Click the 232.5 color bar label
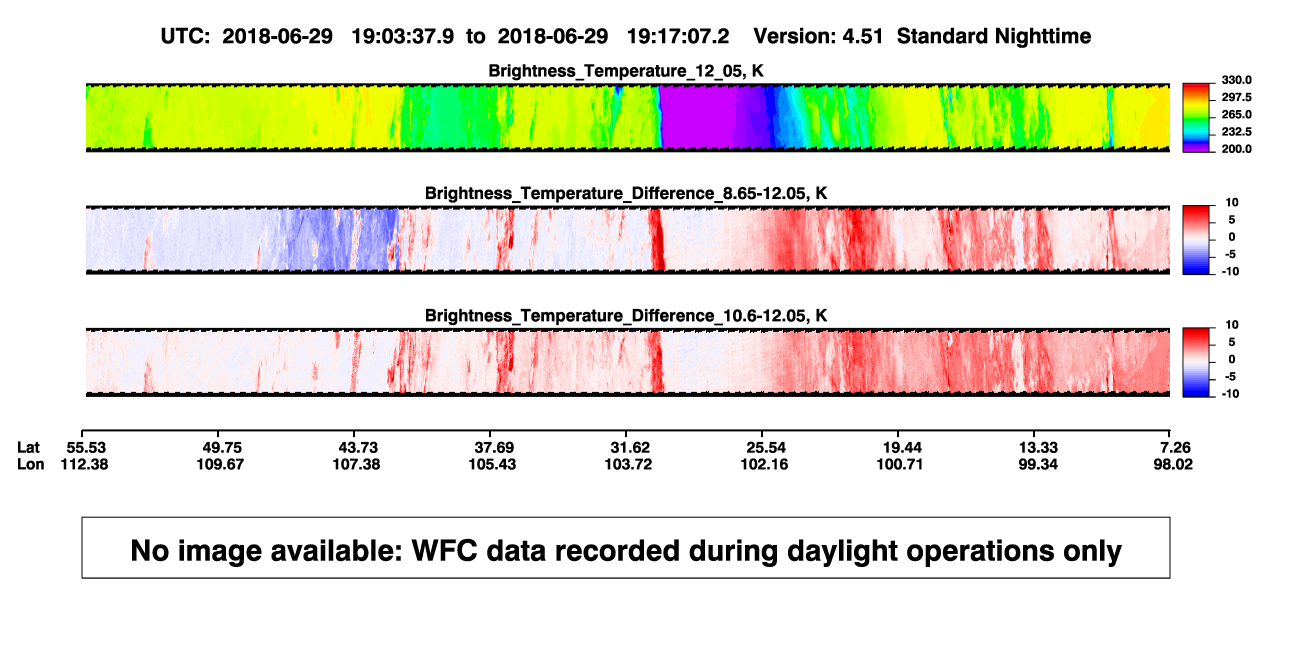The image size is (1300, 667). (x=1235, y=131)
